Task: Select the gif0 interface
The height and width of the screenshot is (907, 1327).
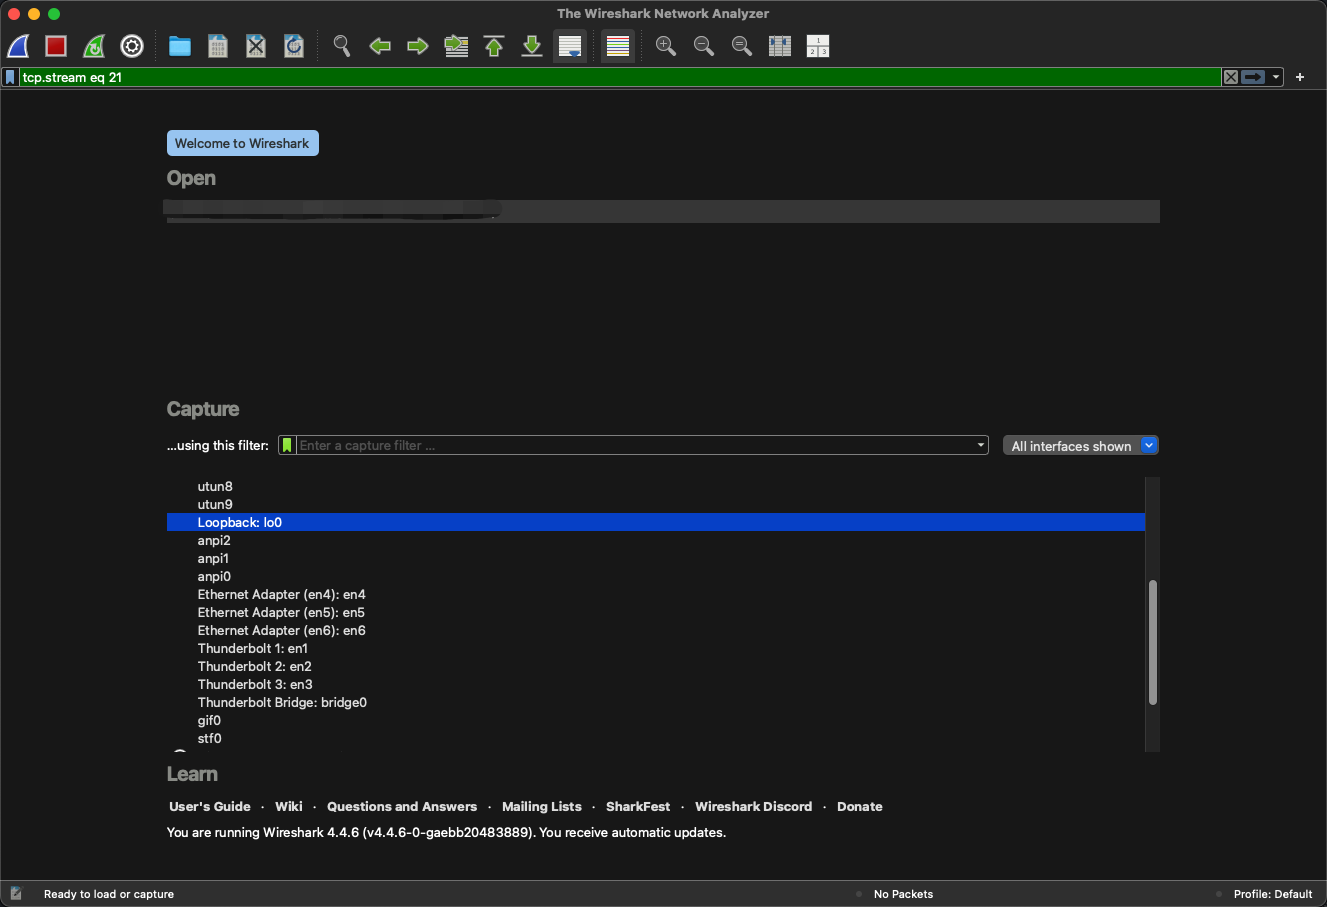Action: click(656, 720)
